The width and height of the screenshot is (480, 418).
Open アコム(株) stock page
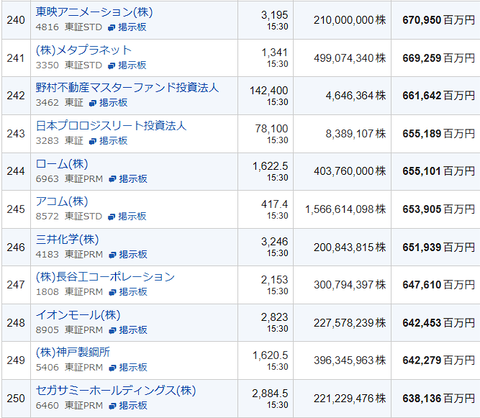(62, 201)
